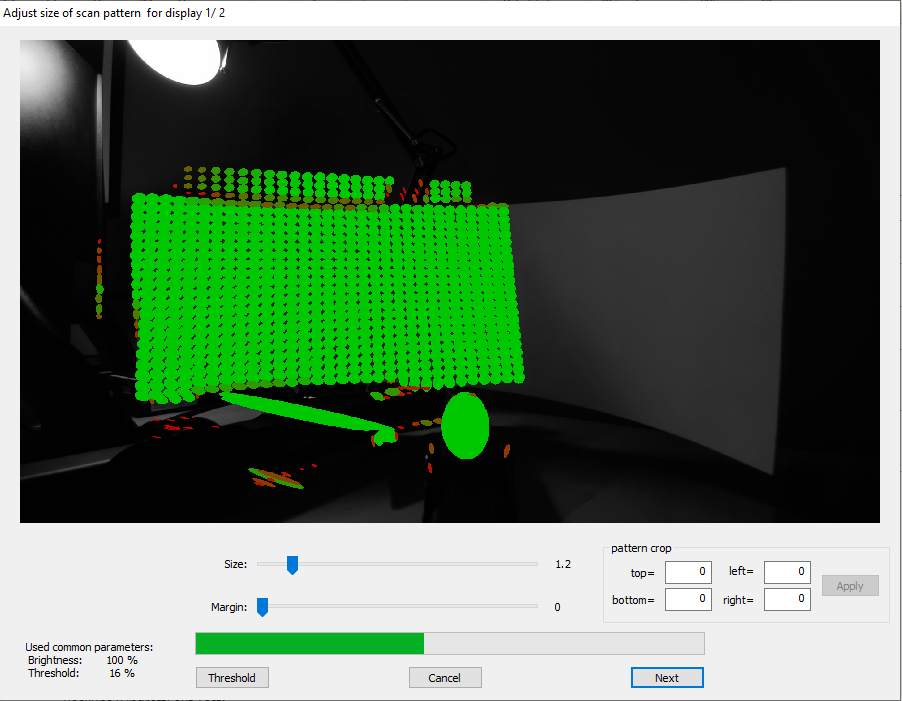The width and height of the screenshot is (902, 701).
Task: Click the Next button
Action: point(667,678)
